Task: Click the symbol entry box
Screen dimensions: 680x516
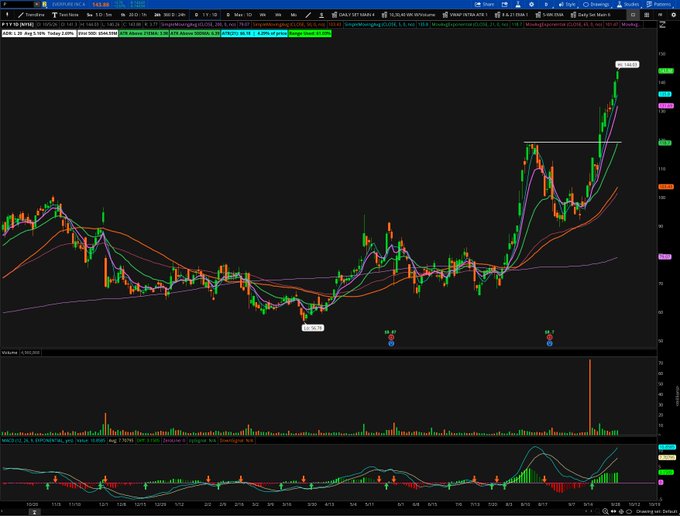Action: pyautogui.click(x=17, y=4)
